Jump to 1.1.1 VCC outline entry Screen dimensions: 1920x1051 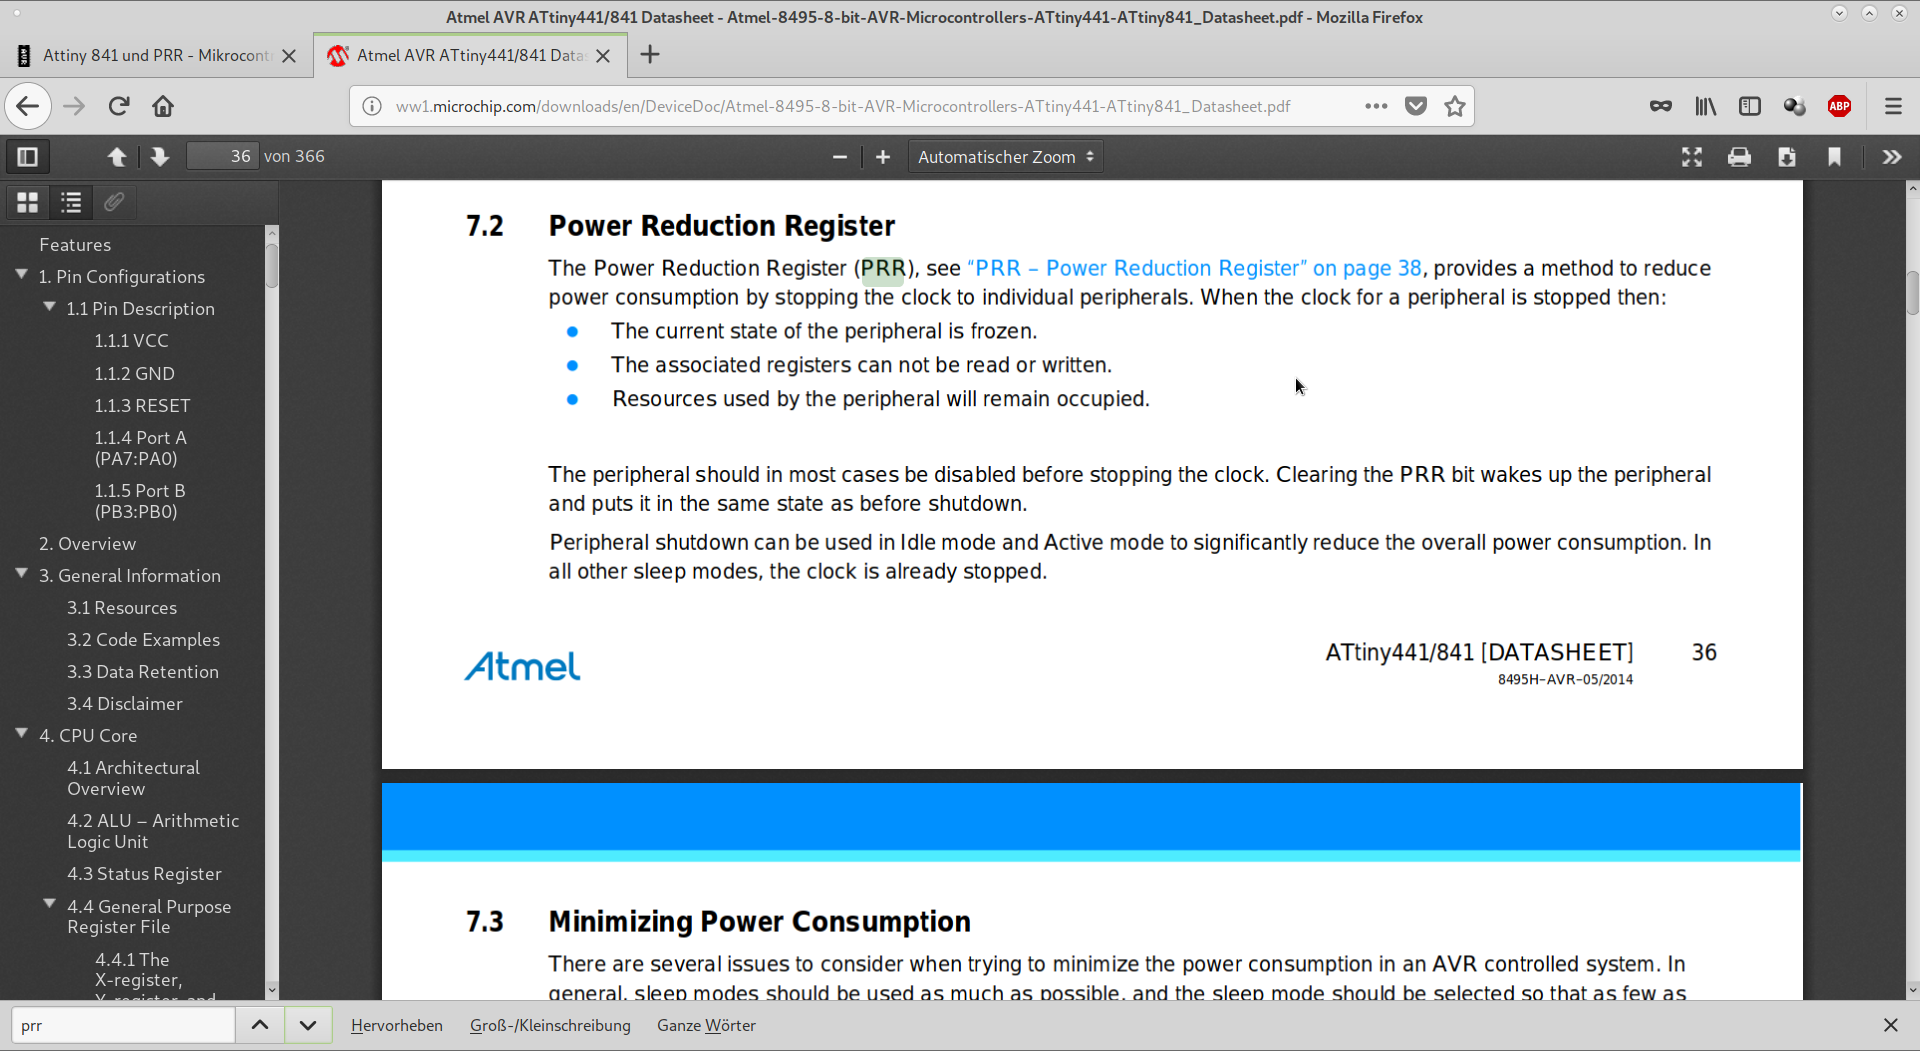coord(131,341)
